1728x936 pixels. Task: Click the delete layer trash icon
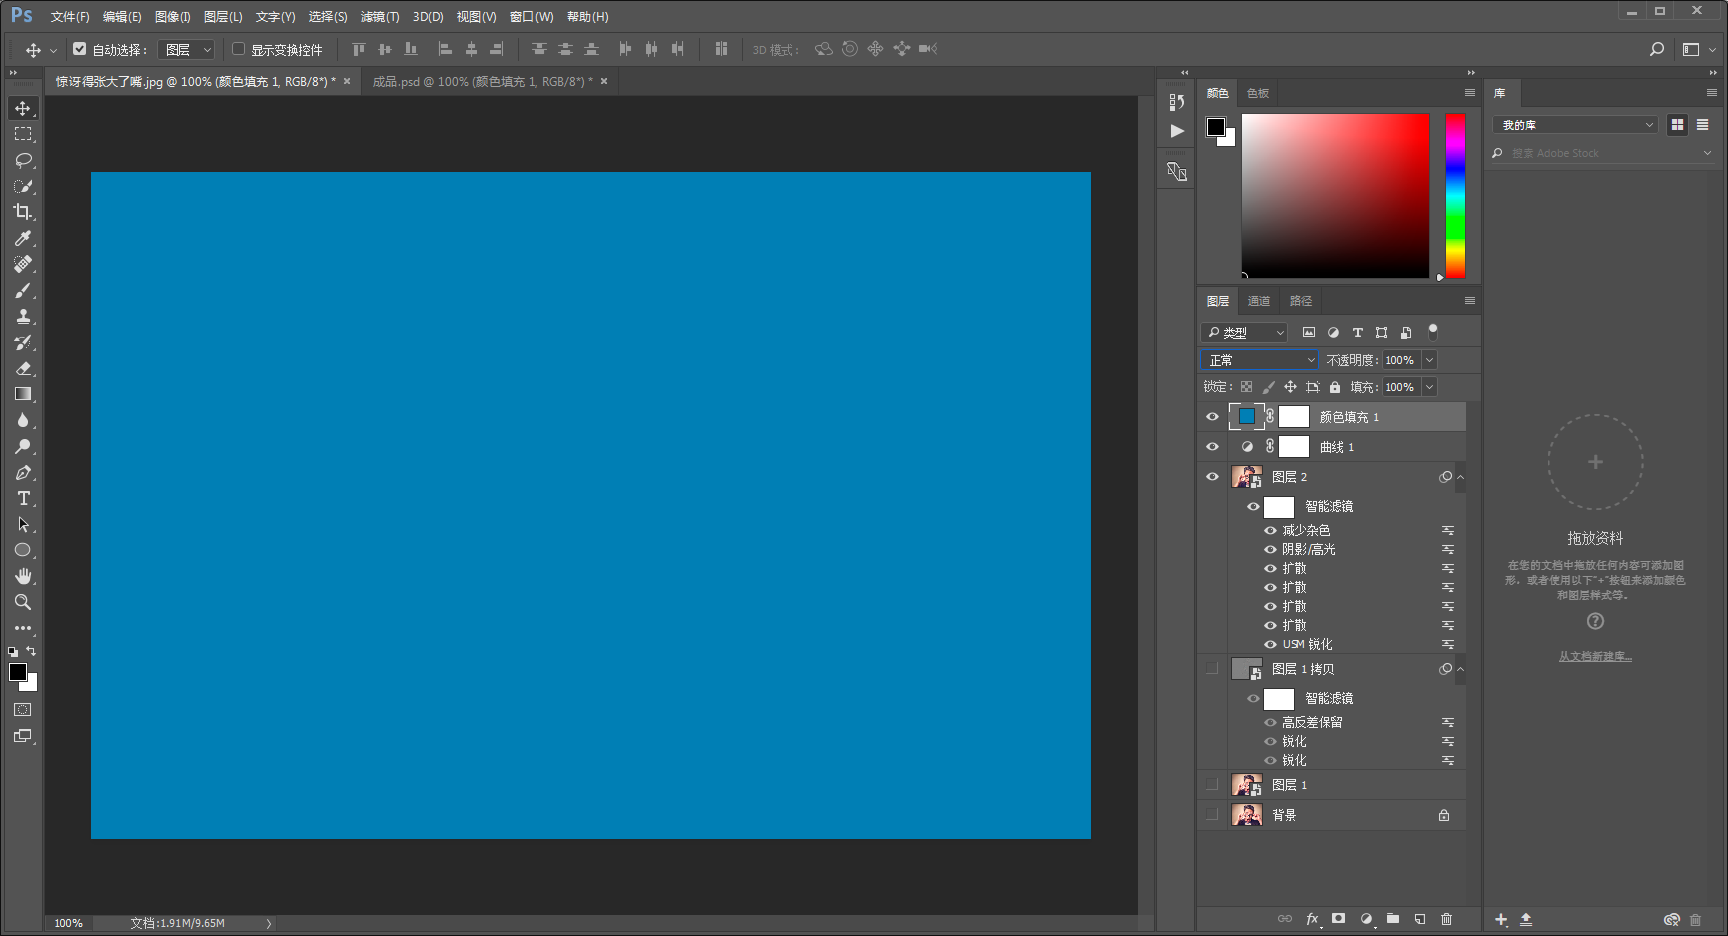click(1446, 919)
